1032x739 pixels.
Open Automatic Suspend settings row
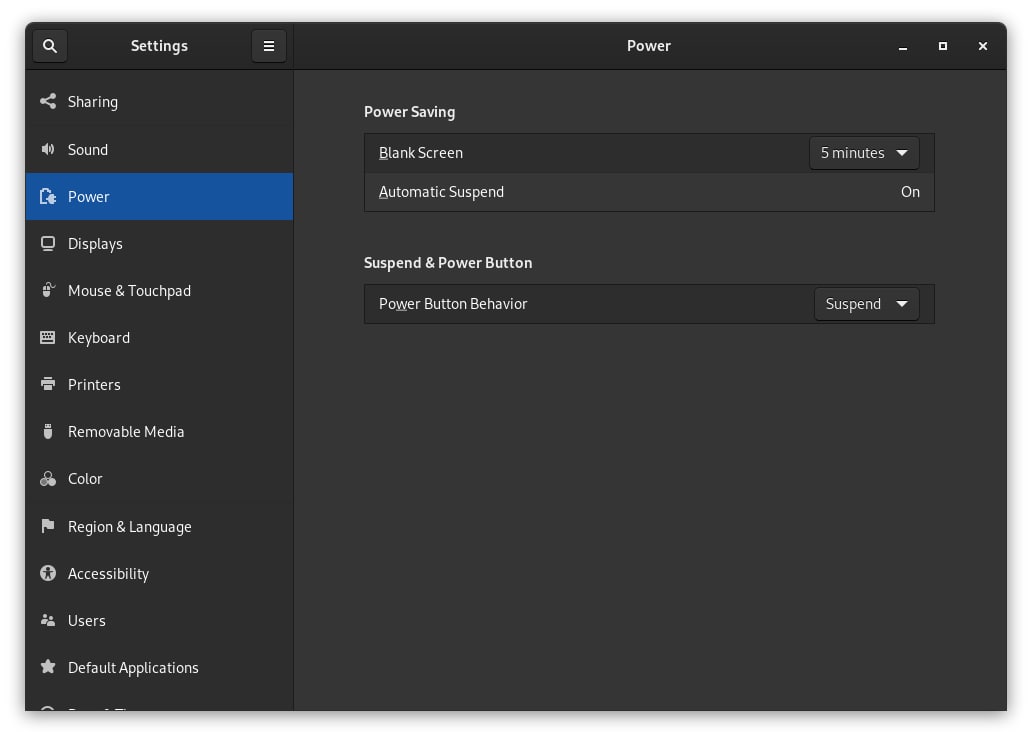point(649,192)
